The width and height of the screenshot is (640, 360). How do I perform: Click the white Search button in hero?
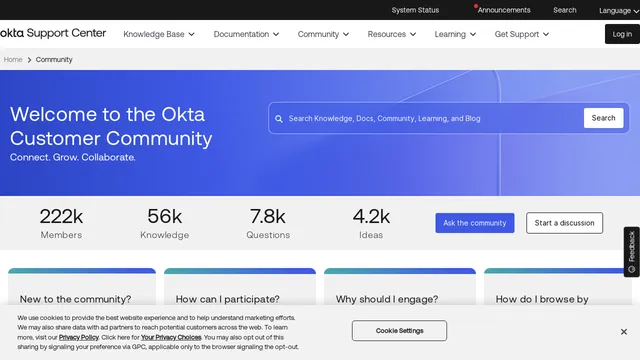[603, 118]
